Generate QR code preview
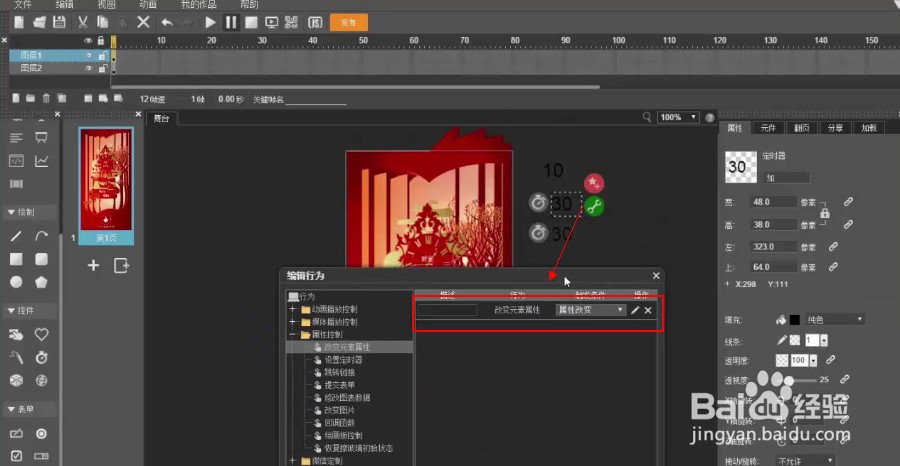 [x=292, y=22]
